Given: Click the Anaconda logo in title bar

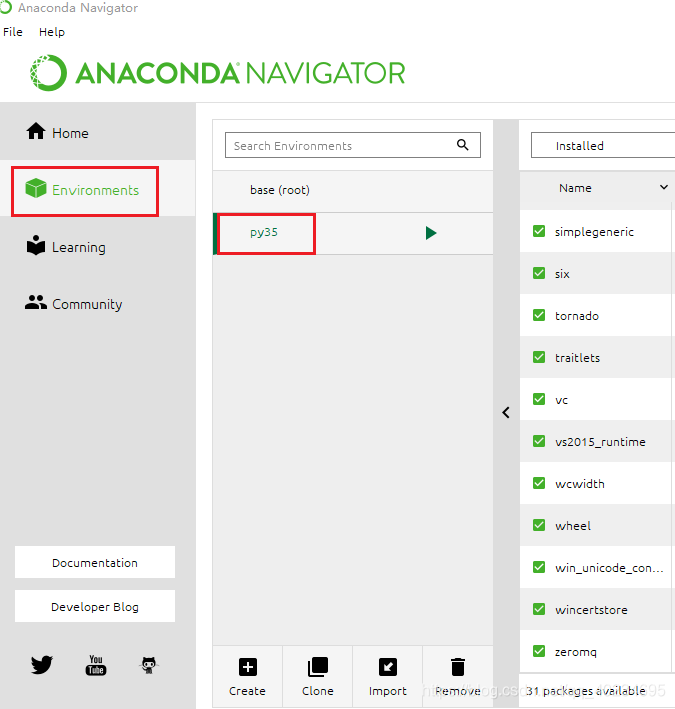Looking at the screenshot, I should (x=5, y=7).
